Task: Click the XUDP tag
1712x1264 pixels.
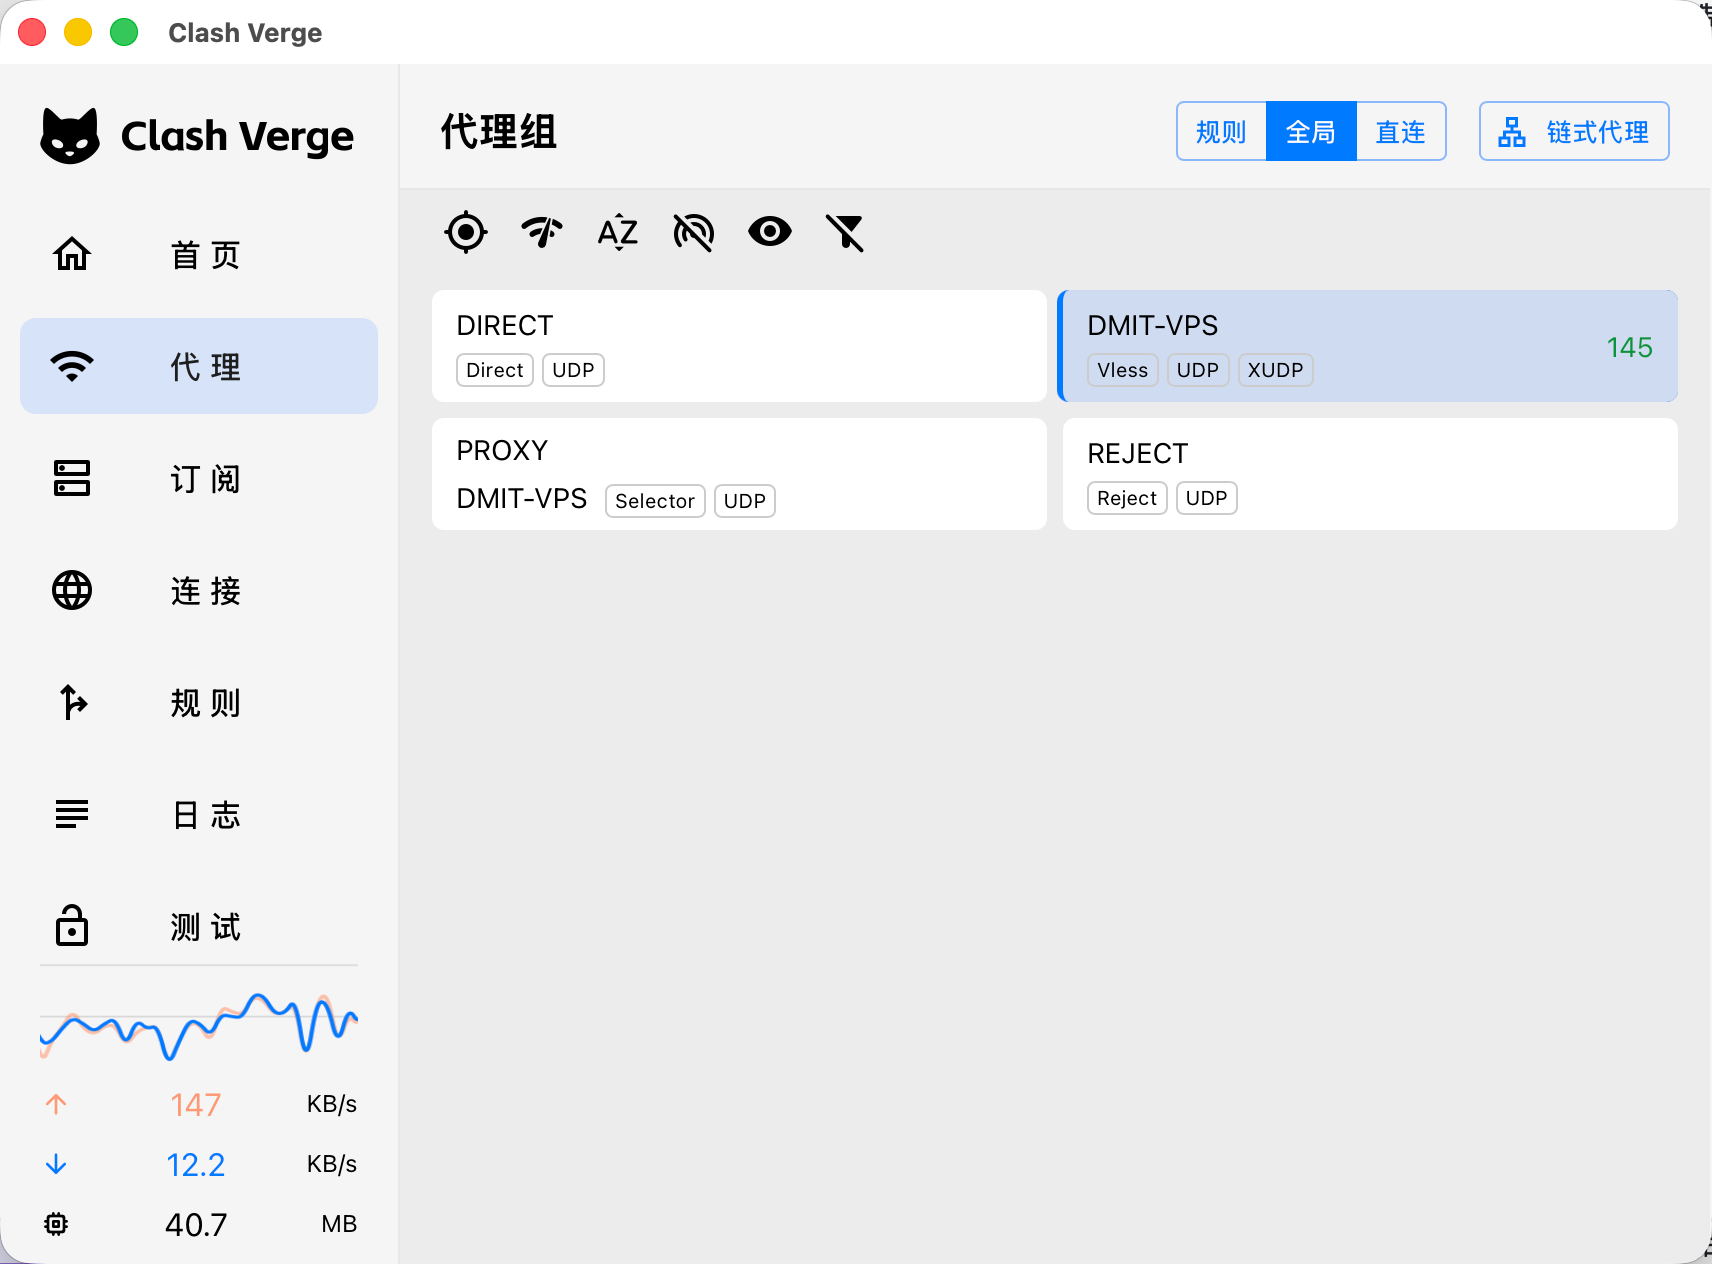Action: point(1275,370)
